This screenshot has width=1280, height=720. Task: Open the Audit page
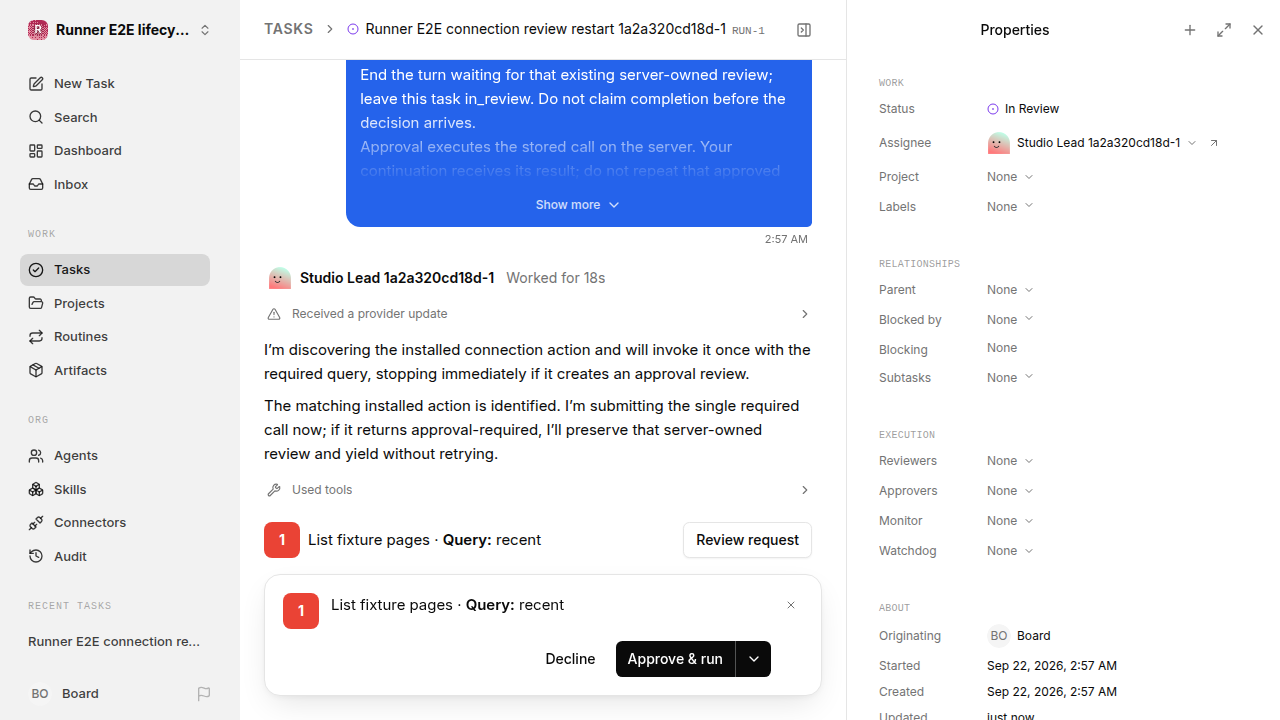pos(115,556)
